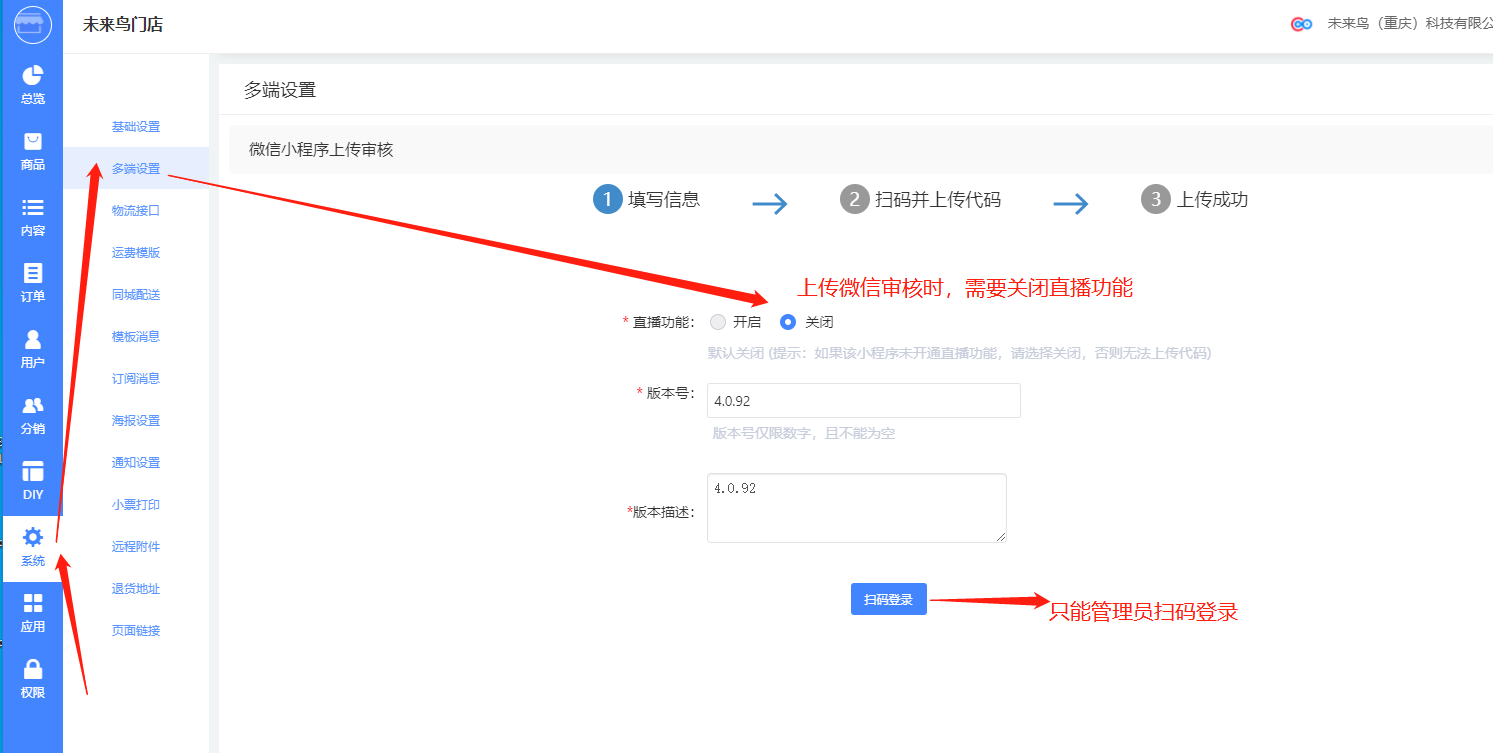Select the 关闭 radio for 直播功能
Viewport: 1493px width, 753px height.
point(788,322)
